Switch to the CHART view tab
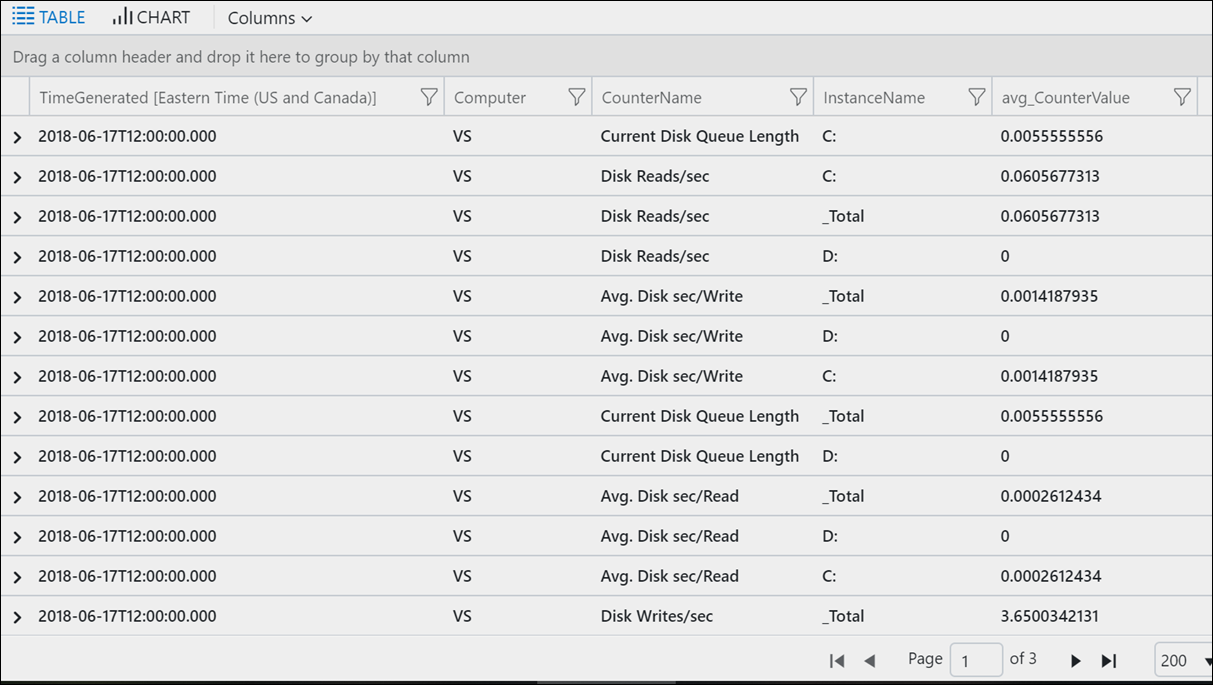Image resolution: width=1213 pixels, height=685 pixels. coord(151,17)
